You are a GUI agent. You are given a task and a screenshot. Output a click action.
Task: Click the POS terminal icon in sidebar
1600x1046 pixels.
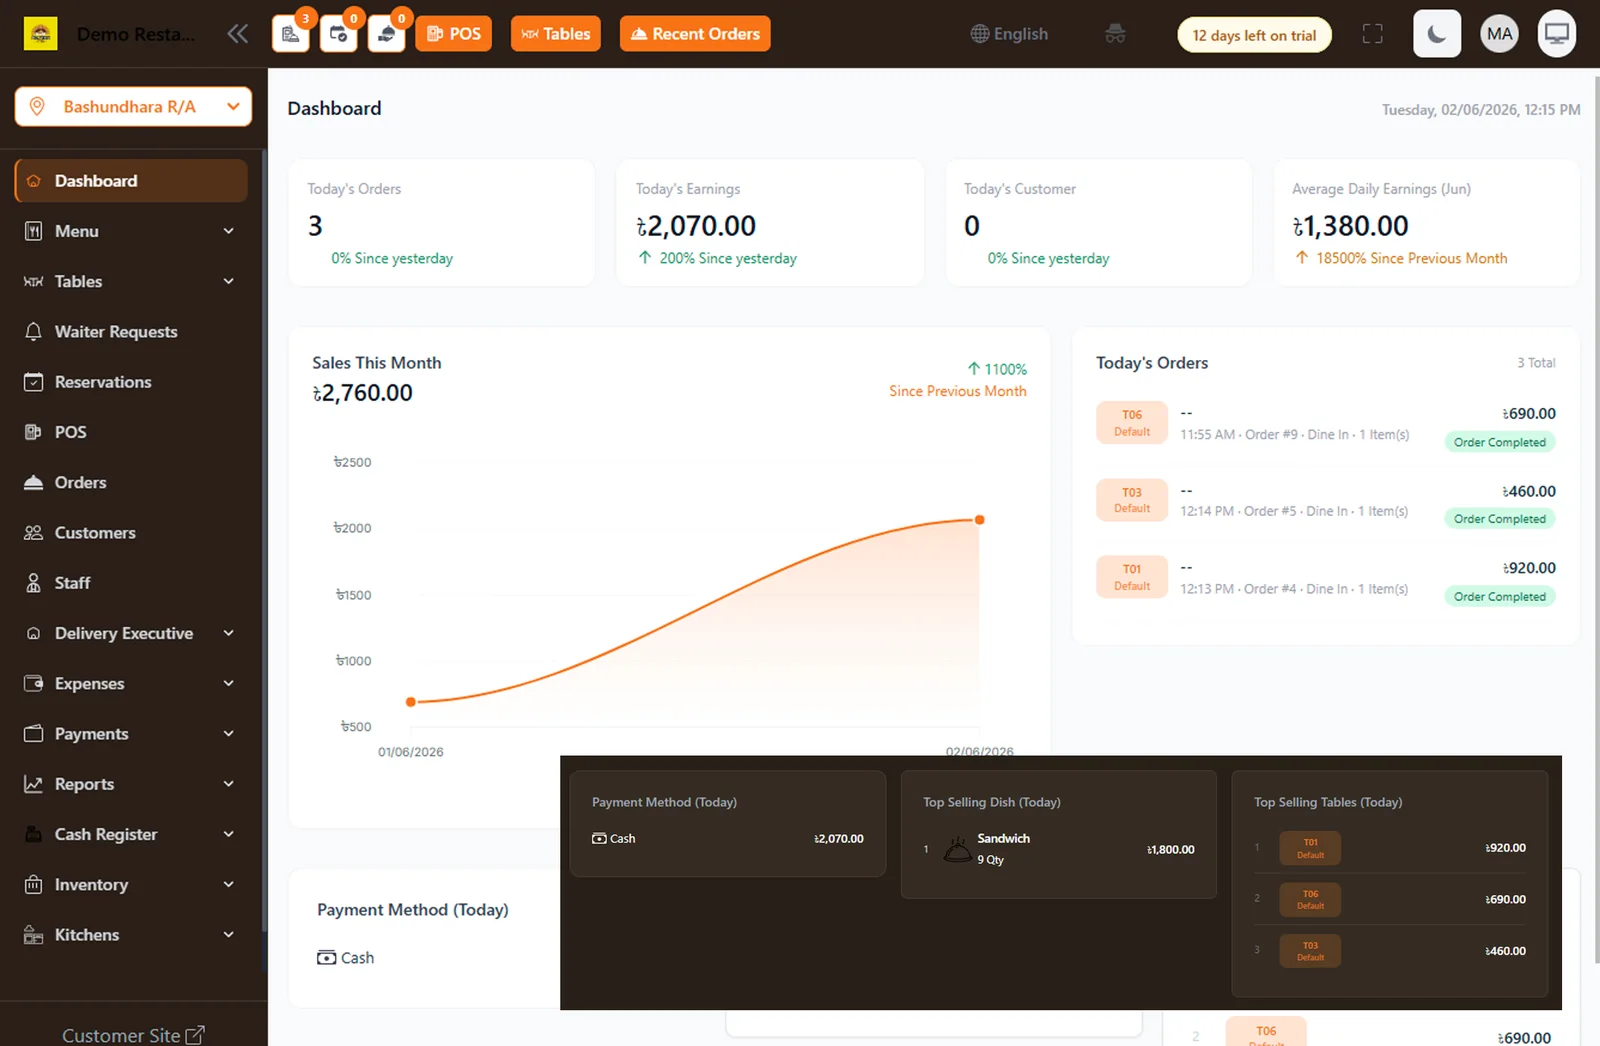click(x=33, y=432)
